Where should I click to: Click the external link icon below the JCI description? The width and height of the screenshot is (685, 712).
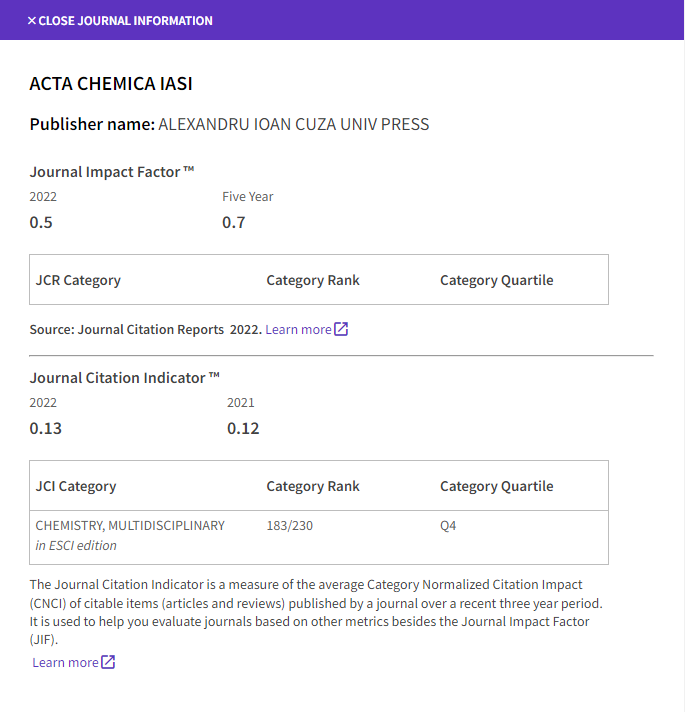[108, 662]
